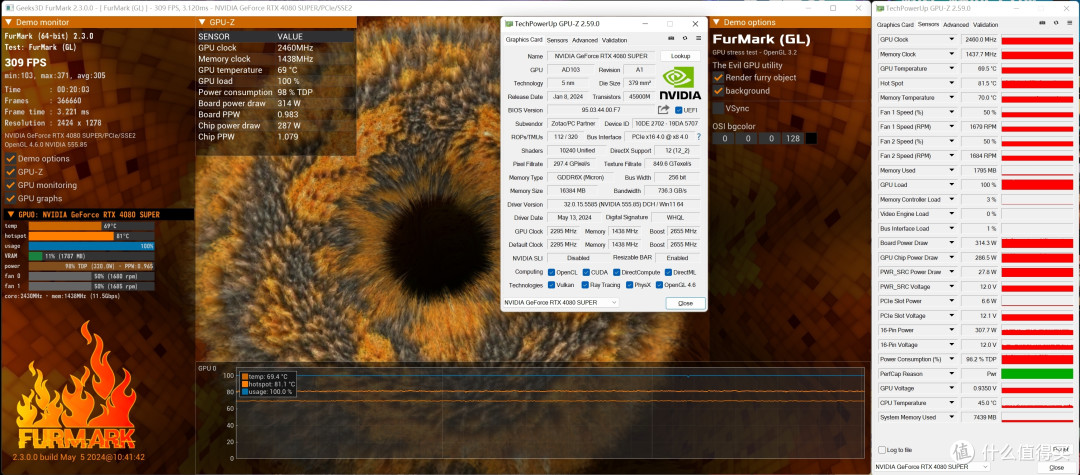This screenshot has height=475, width=1080.
Task: Click the Memory Temperature 70.0 °C value
Action: (979, 98)
